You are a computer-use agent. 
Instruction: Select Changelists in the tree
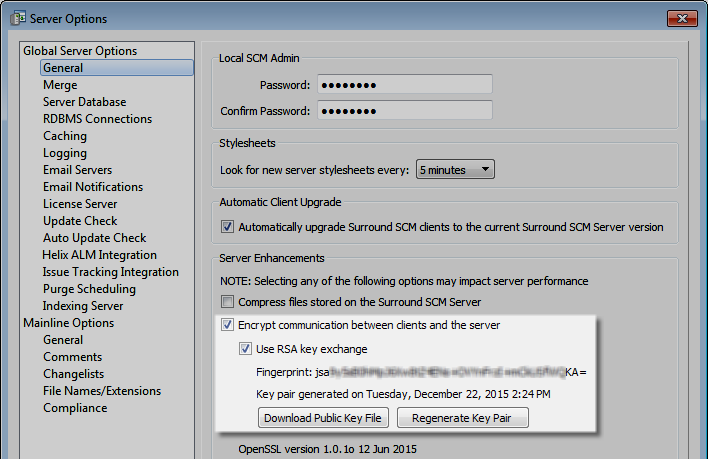coord(74,374)
